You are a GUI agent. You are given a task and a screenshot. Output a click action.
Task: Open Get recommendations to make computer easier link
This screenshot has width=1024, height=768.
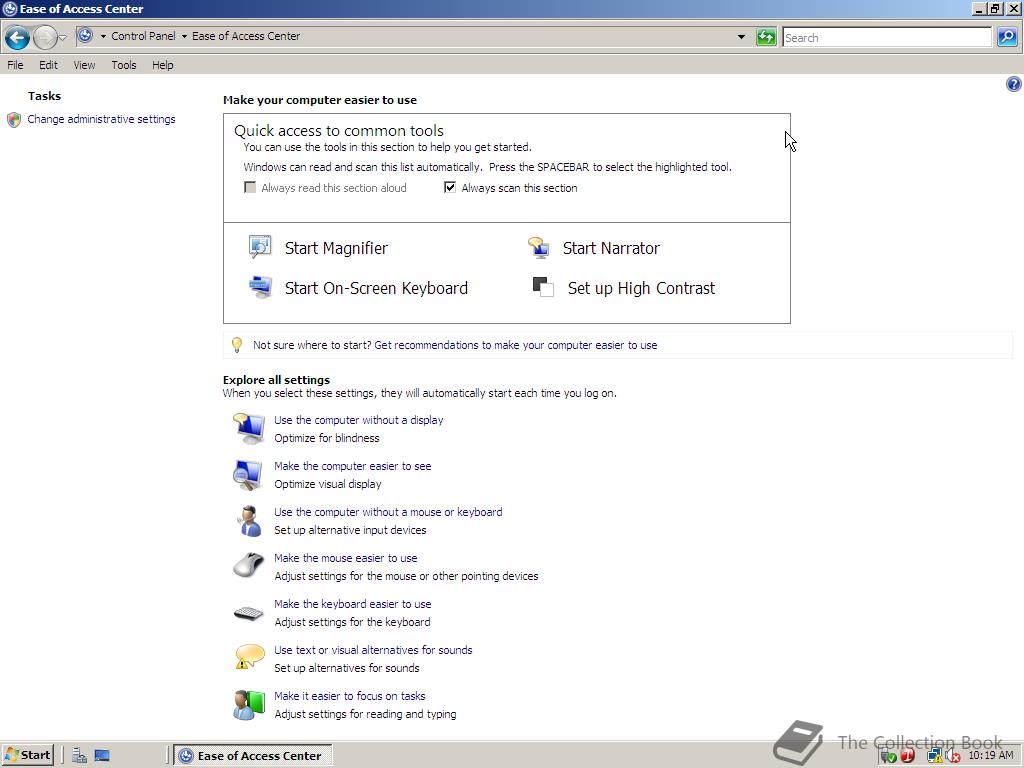pyautogui.click(x=516, y=345)
